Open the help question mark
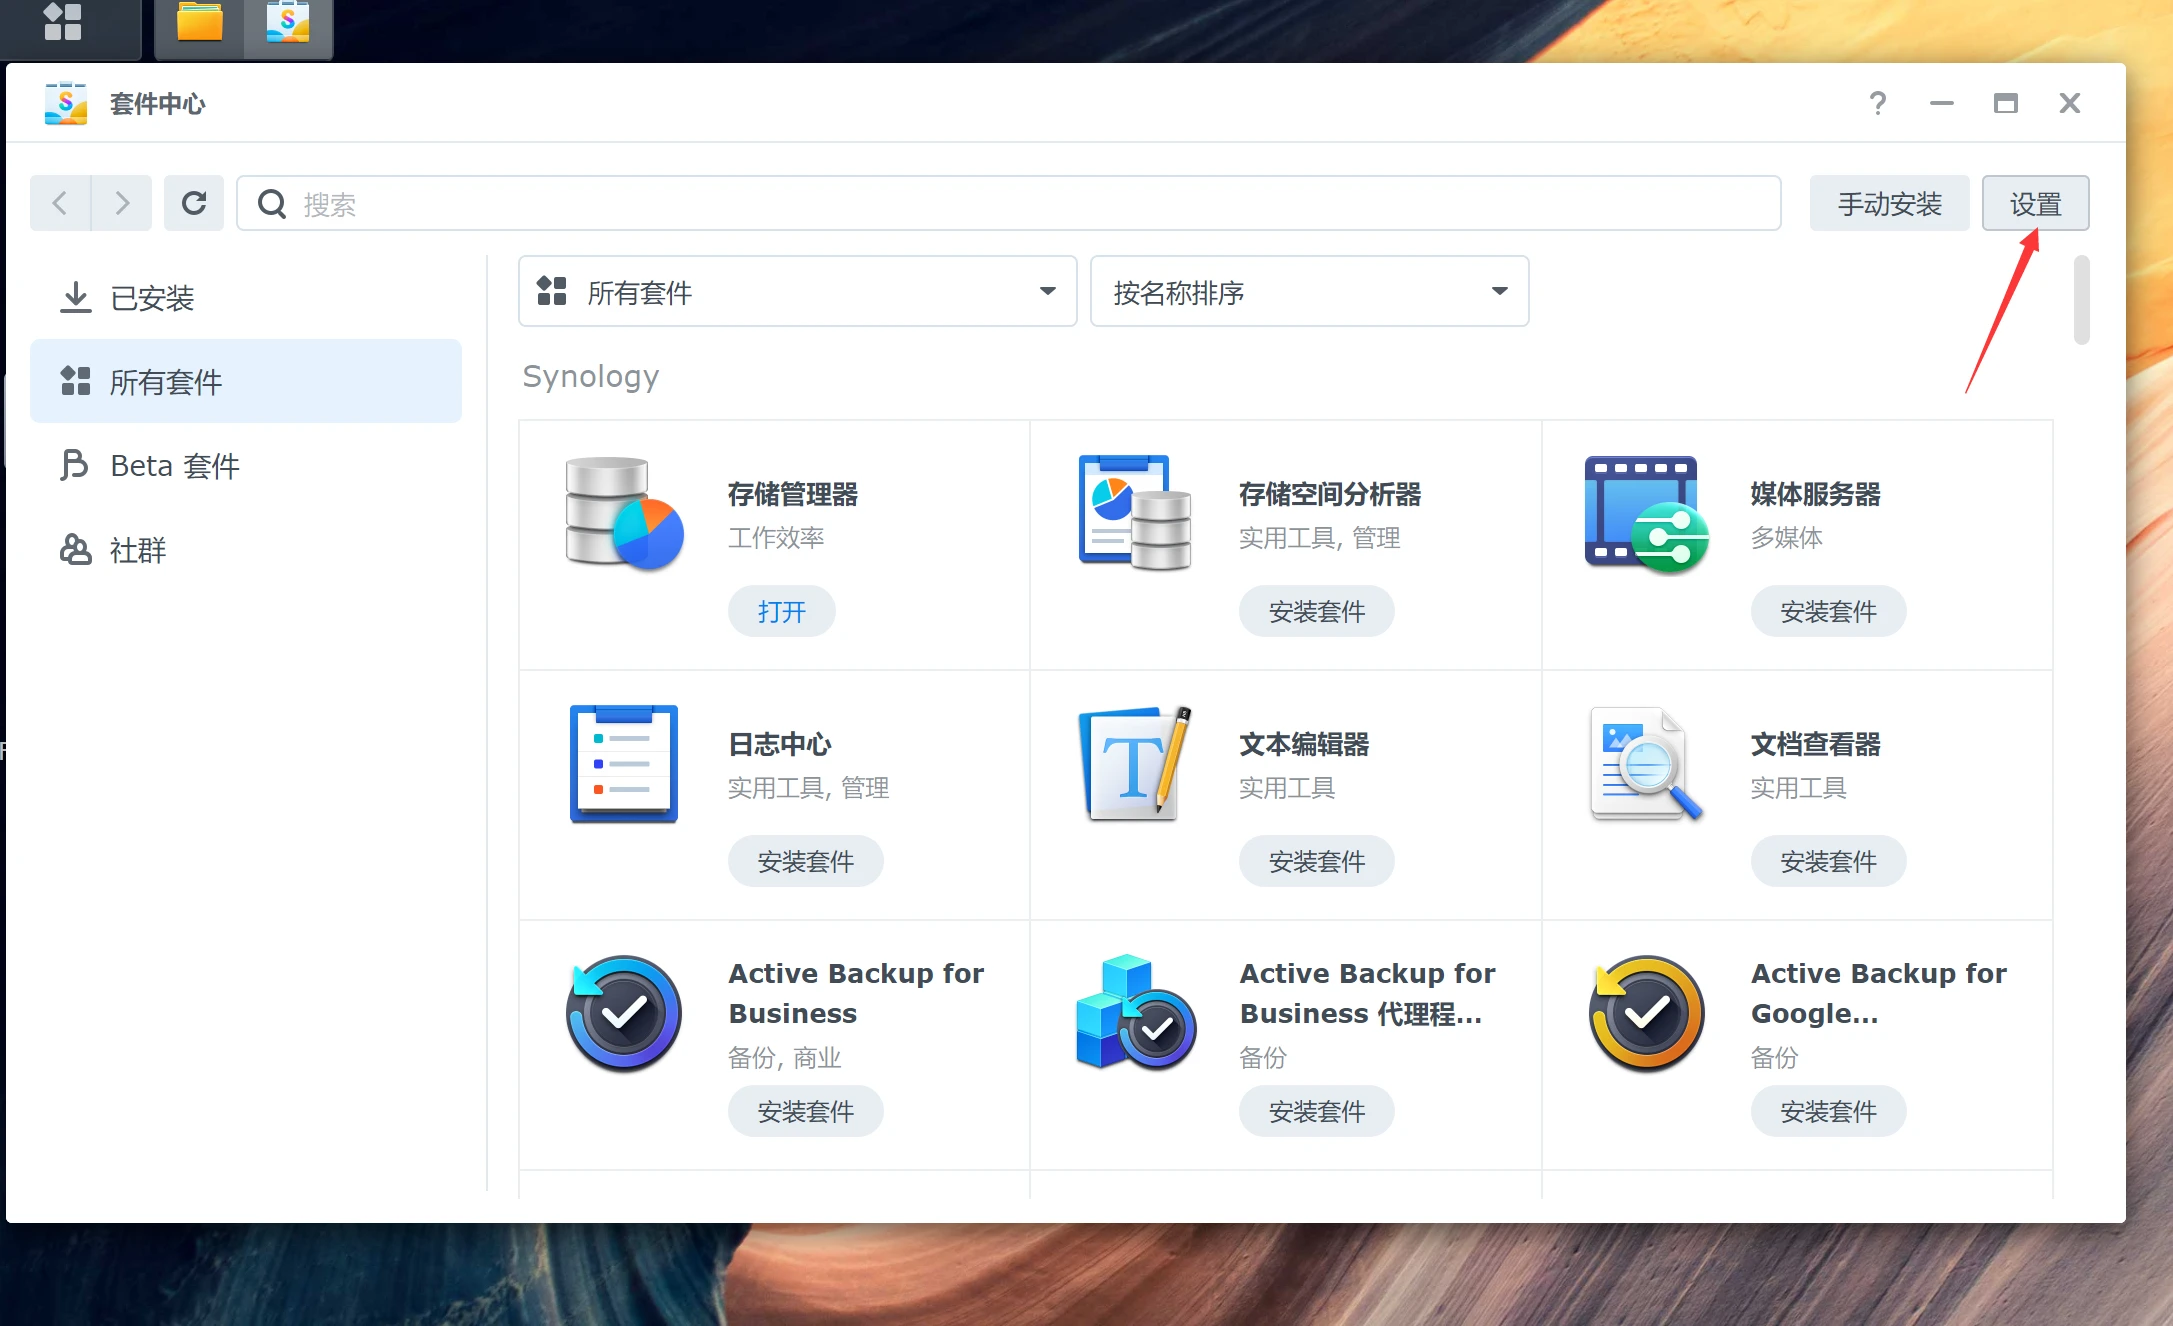 (1878, 103)
